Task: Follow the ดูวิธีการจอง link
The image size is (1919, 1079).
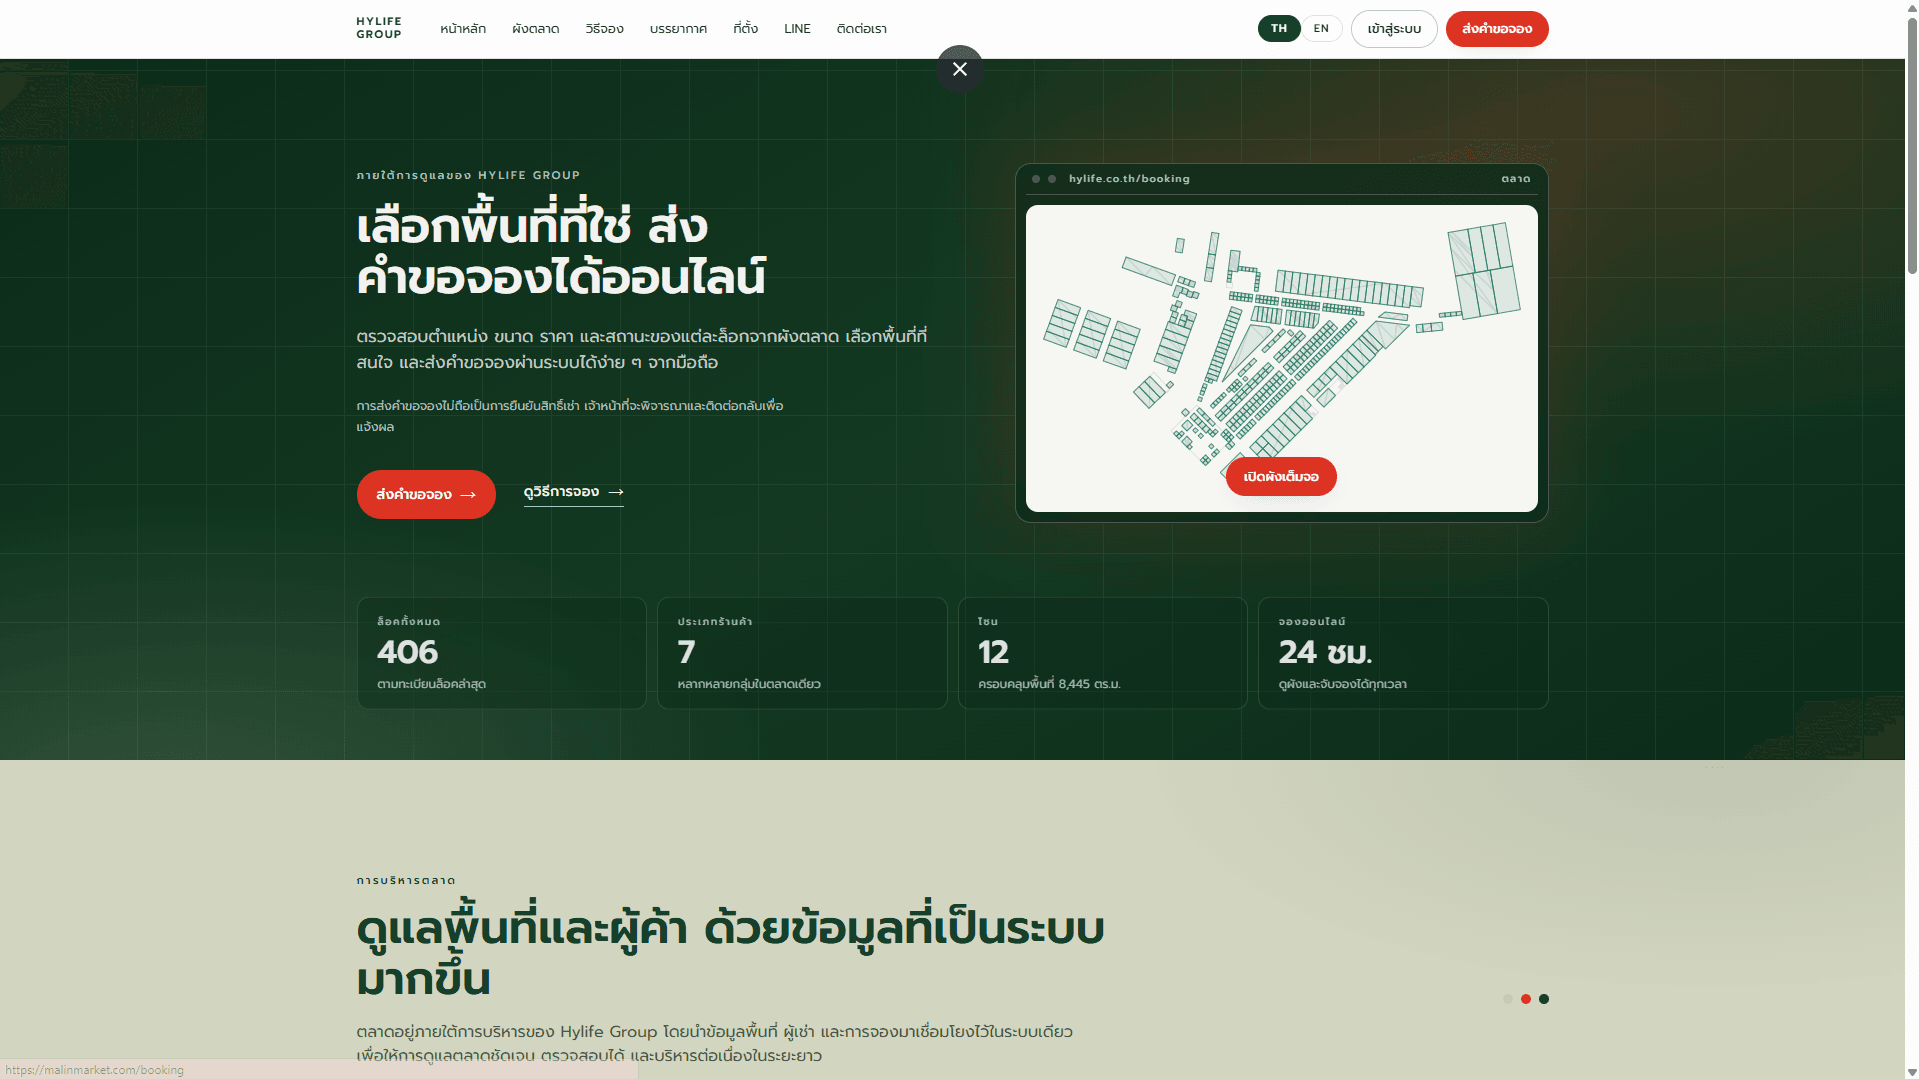Action: (574, 492)
